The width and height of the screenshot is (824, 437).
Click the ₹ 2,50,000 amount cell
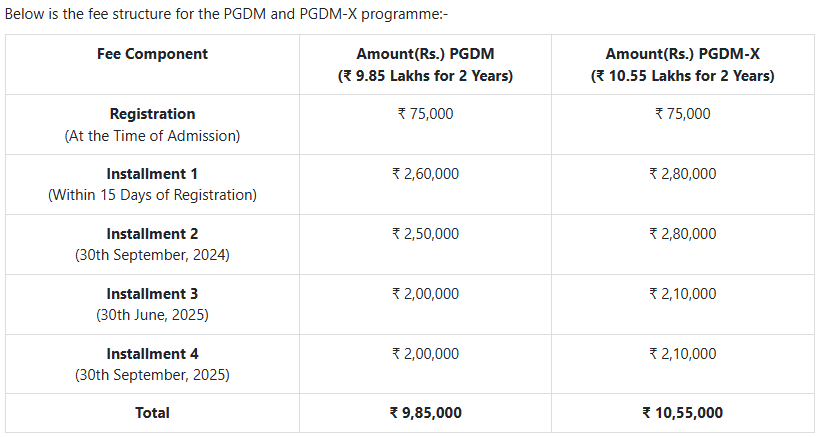pyautogui.click(x=425, y=234)
